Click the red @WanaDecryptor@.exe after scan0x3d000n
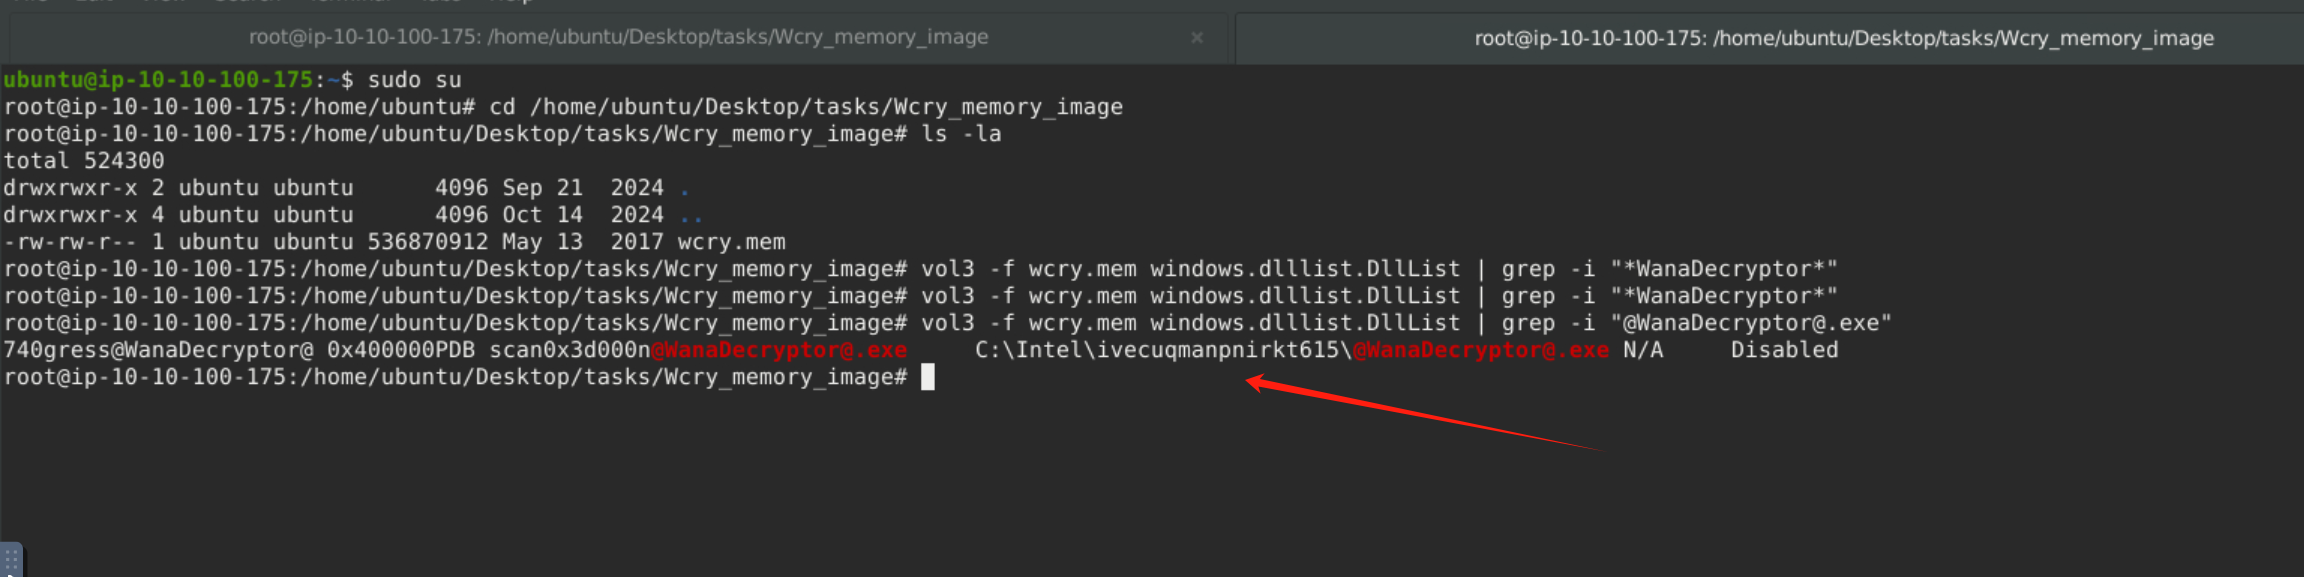This screenshot has height=577, width=2304. coord(779,351)
